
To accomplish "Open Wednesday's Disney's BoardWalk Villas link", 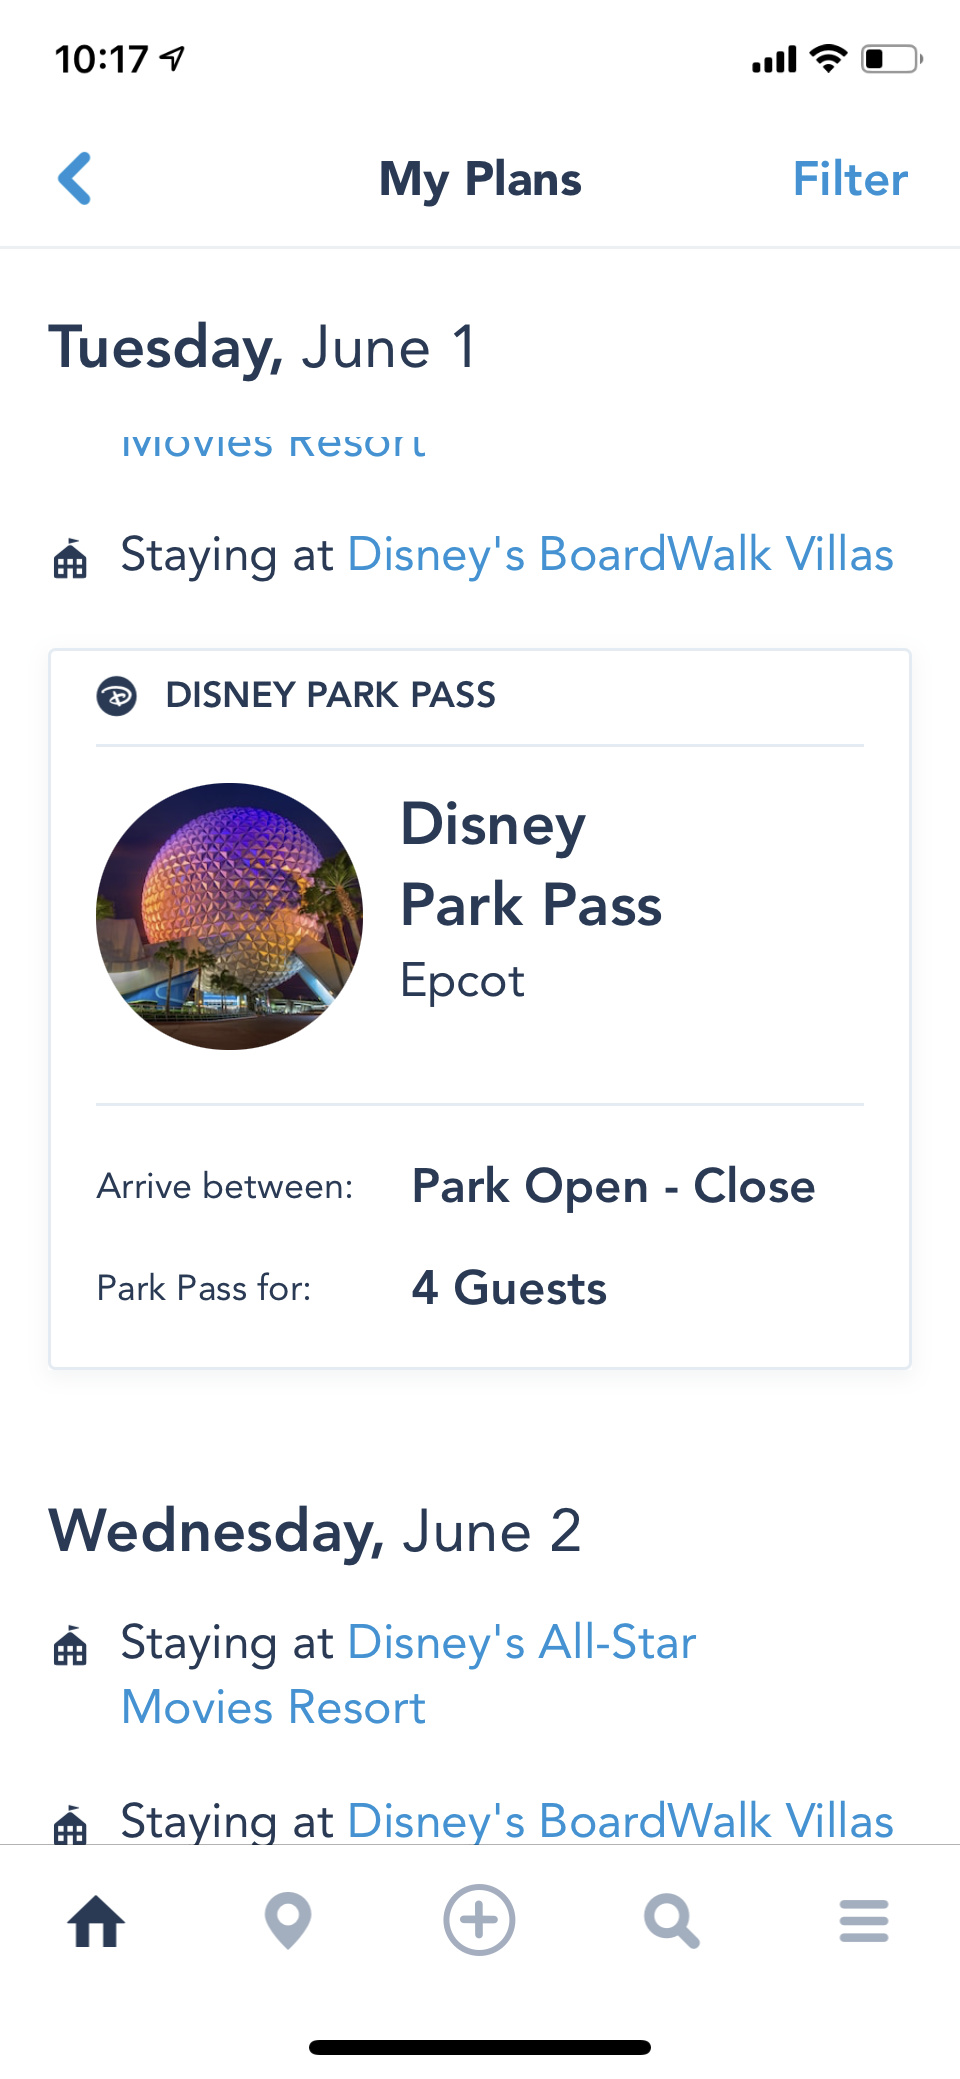I will (x=620, y=1820).
